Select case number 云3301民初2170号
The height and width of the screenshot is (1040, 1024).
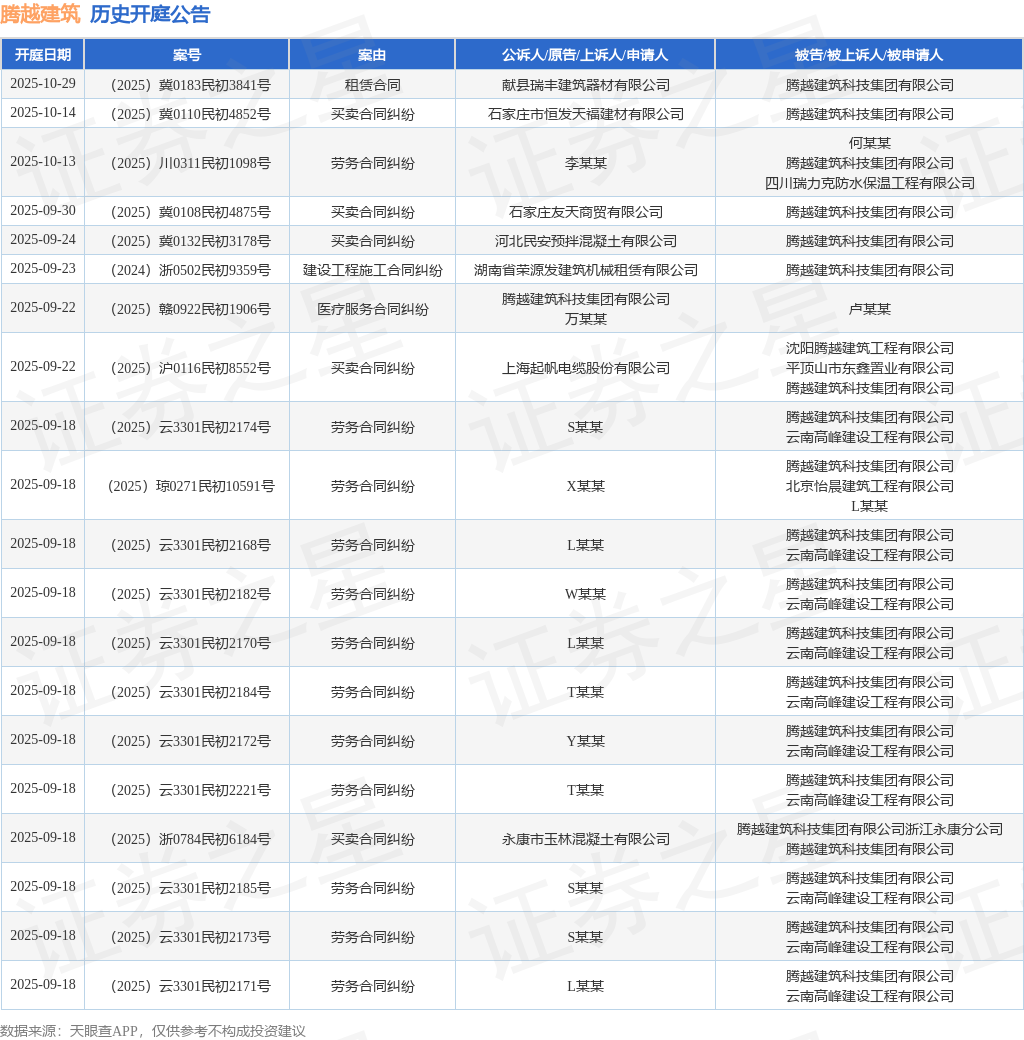190,644
